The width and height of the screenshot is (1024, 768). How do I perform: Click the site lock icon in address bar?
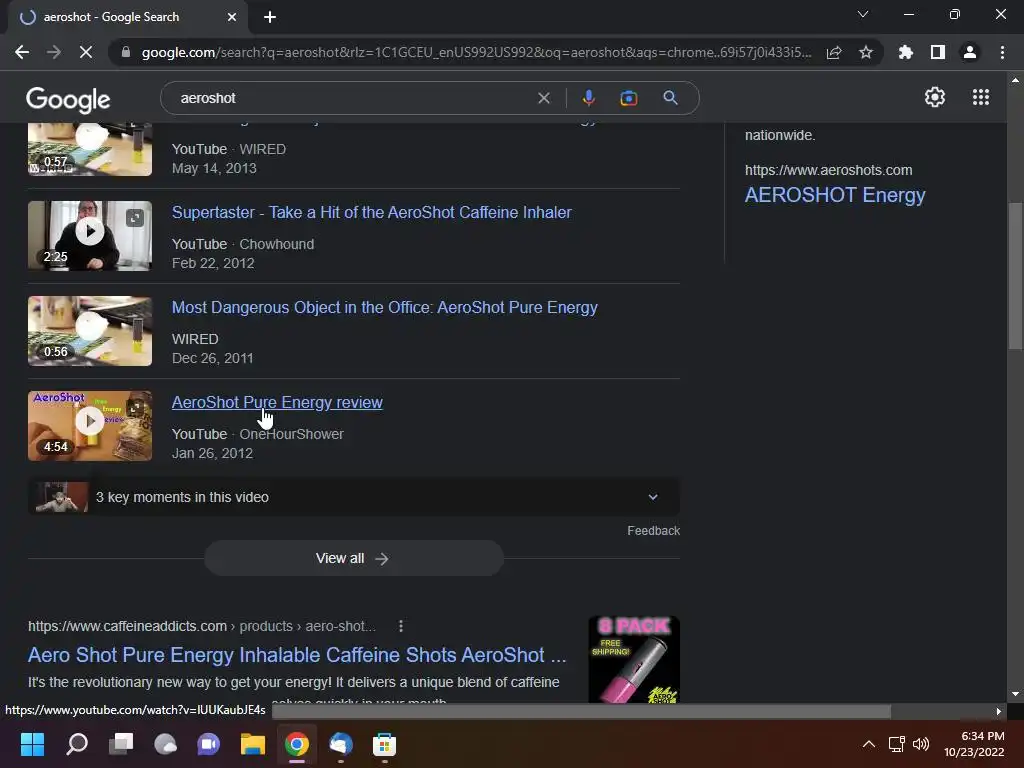click(126, 52)
